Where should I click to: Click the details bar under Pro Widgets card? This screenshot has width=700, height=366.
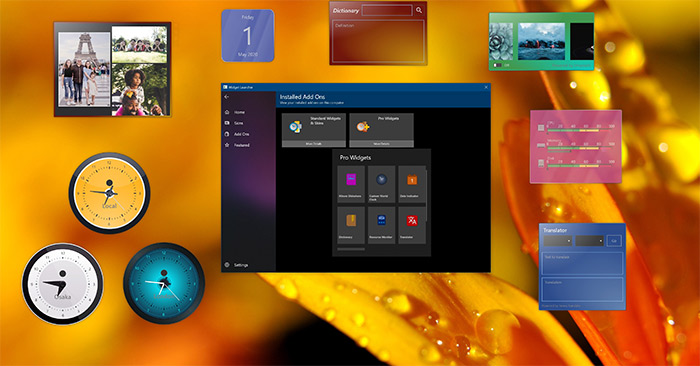pyautogui.click(x=381, y=144)
